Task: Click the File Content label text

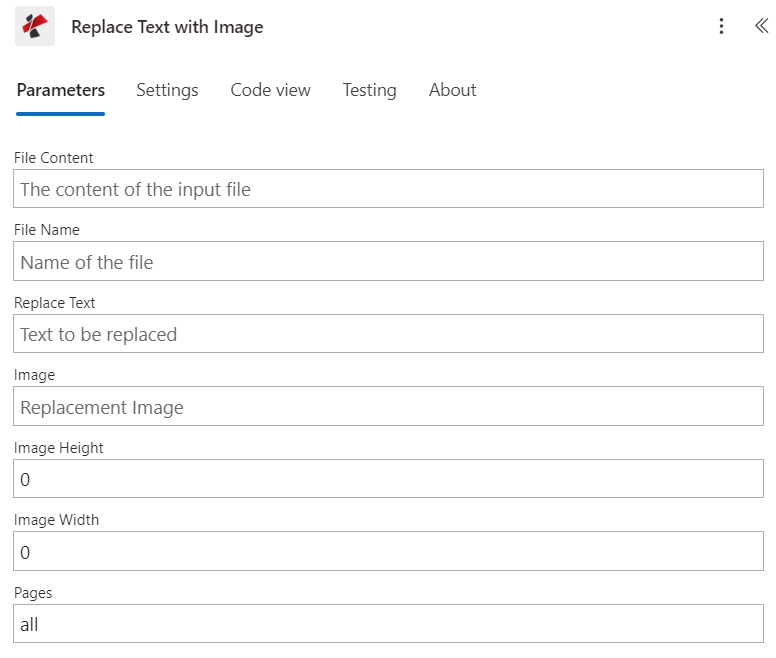Action: click(54, 158)
